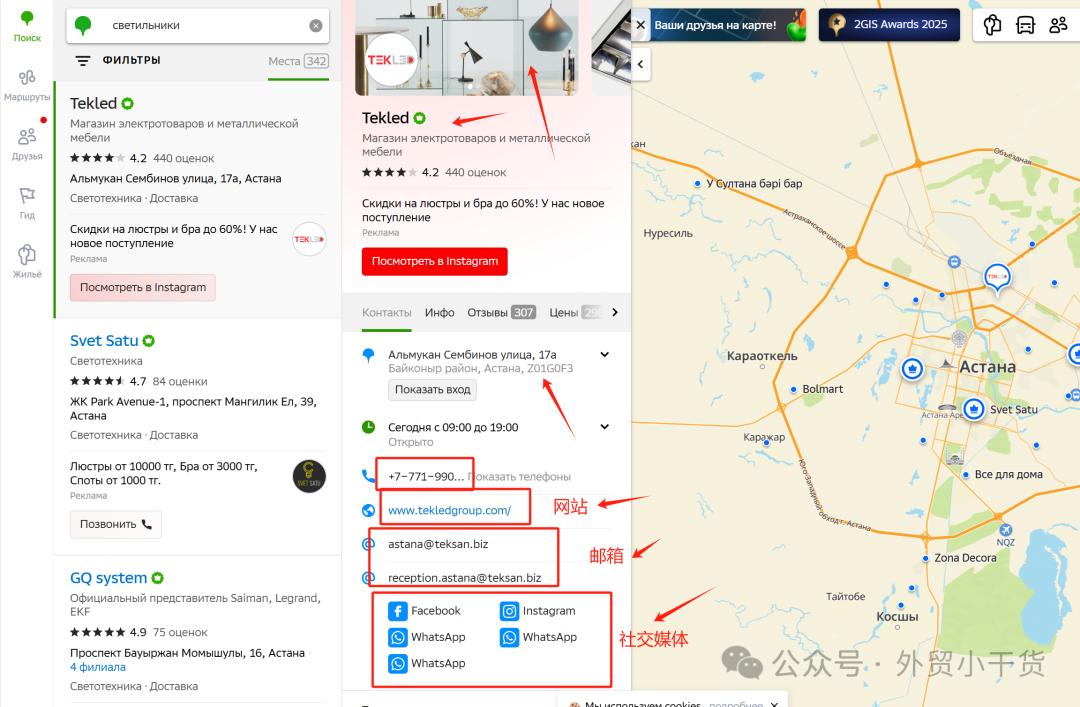This screenshot has width=1080, height=707.
Task: Collapse the side panel with left chevron
Action: (x=641, y=64)
